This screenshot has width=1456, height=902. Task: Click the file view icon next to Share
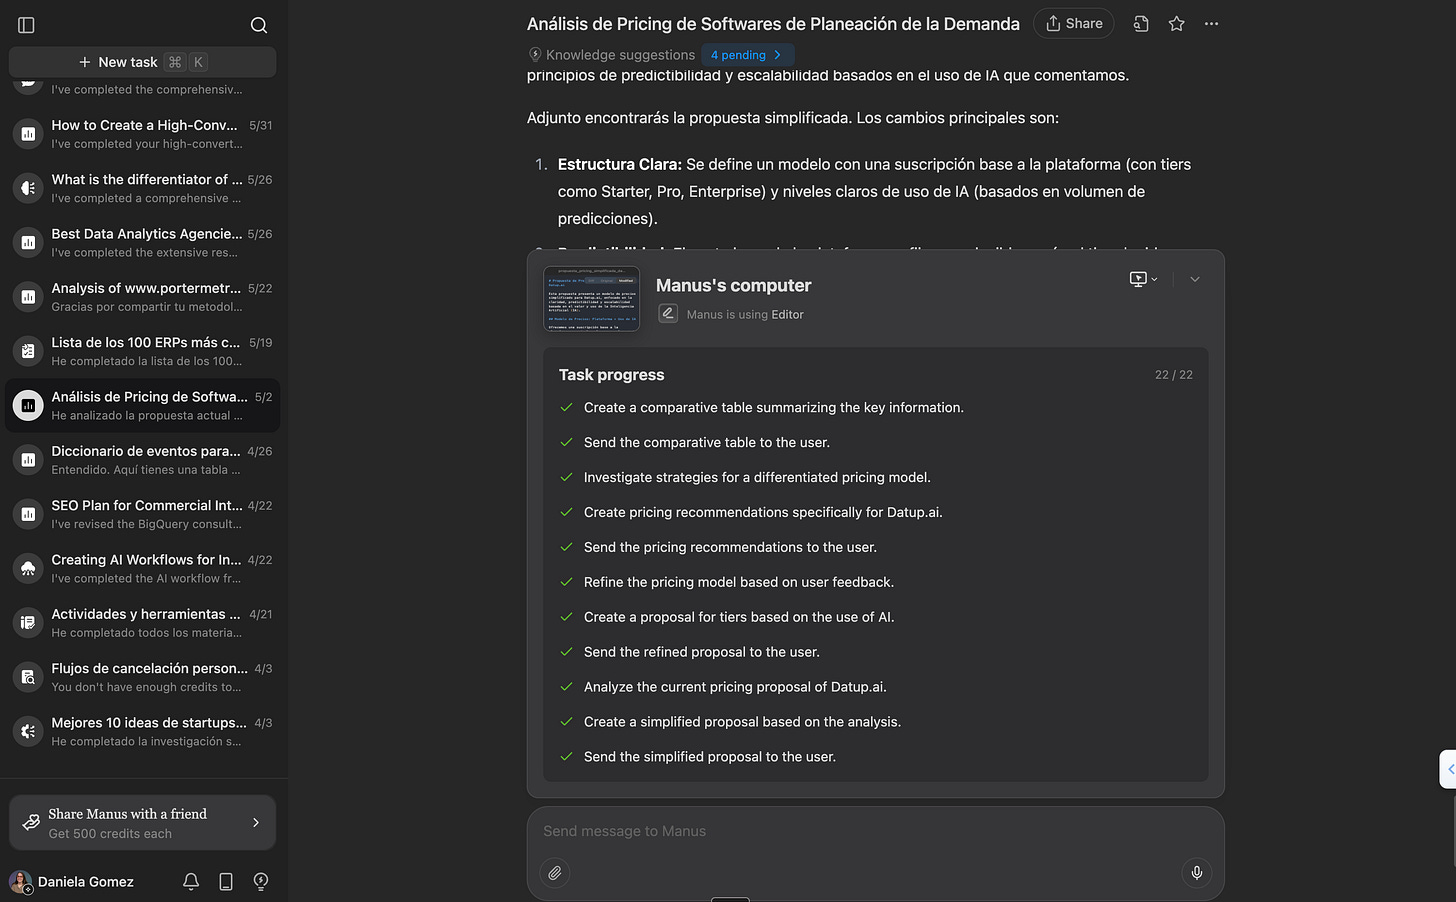1141,24
